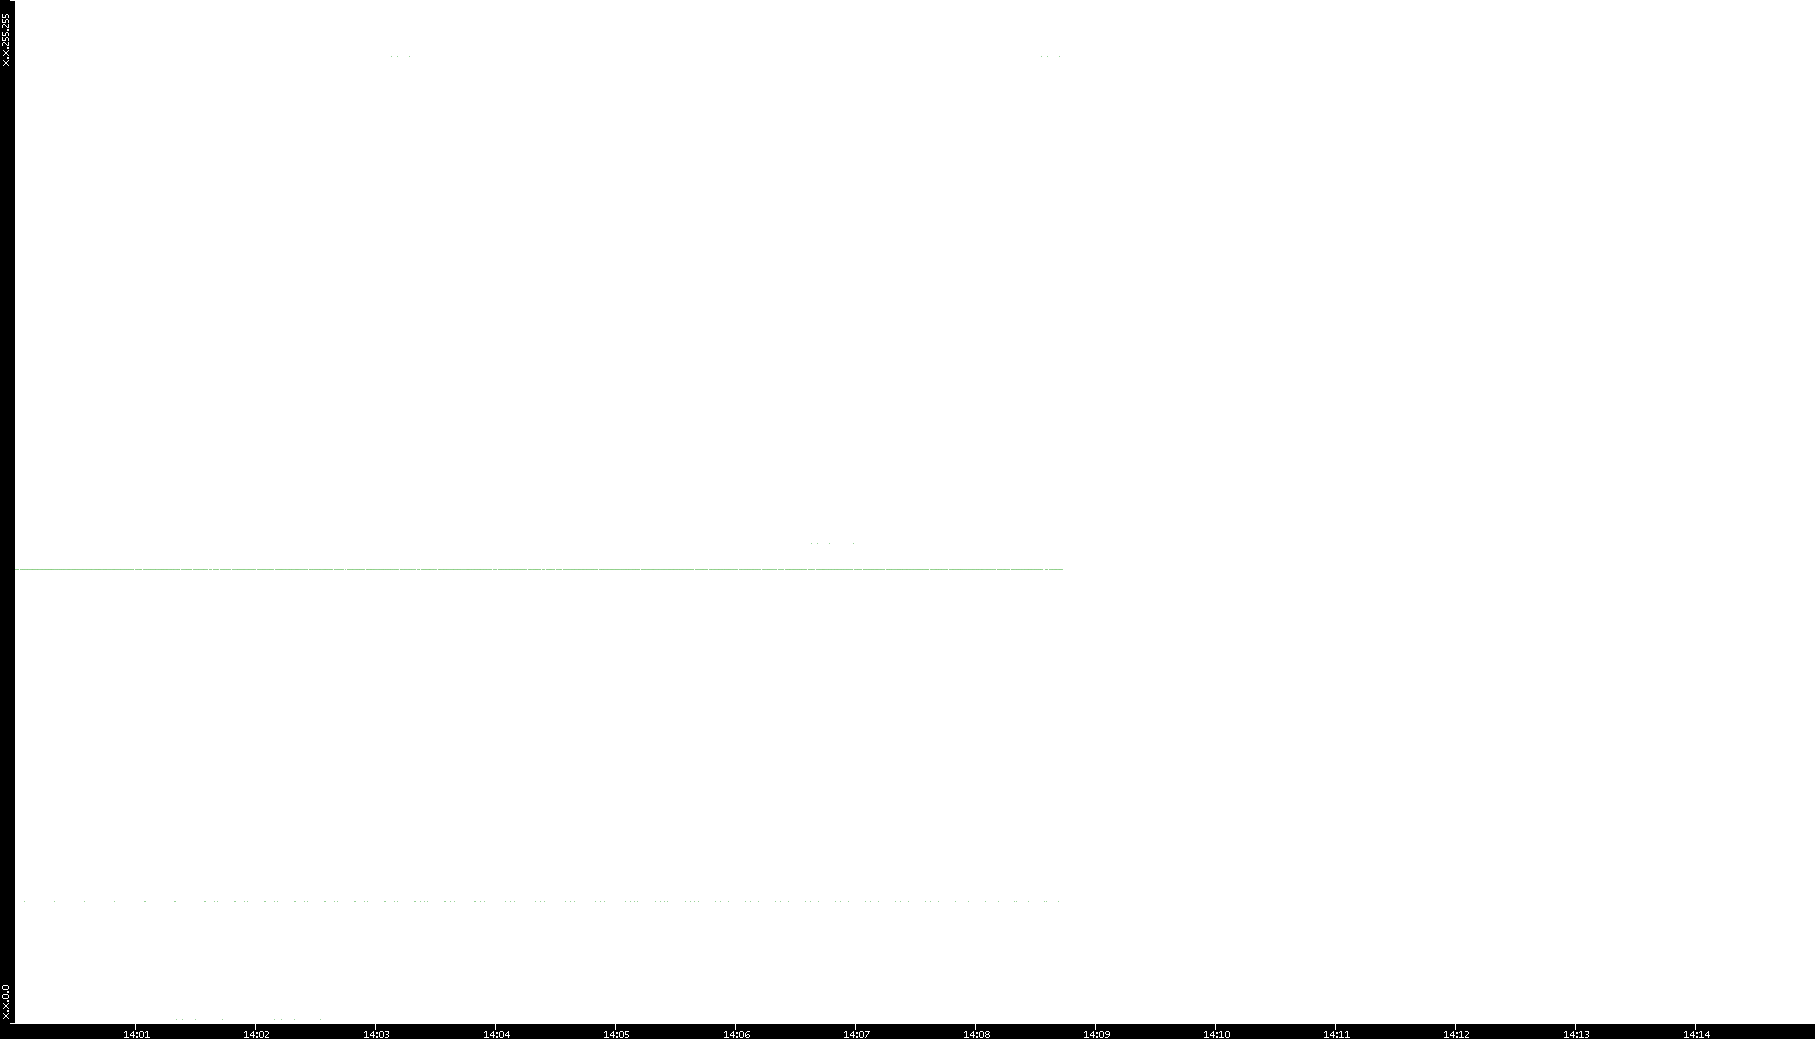Image resolution: width=1815 pixels, height=1039 pixels.
Task: Click the dot cluster just above the gray line
Action: tap(832, 543)
